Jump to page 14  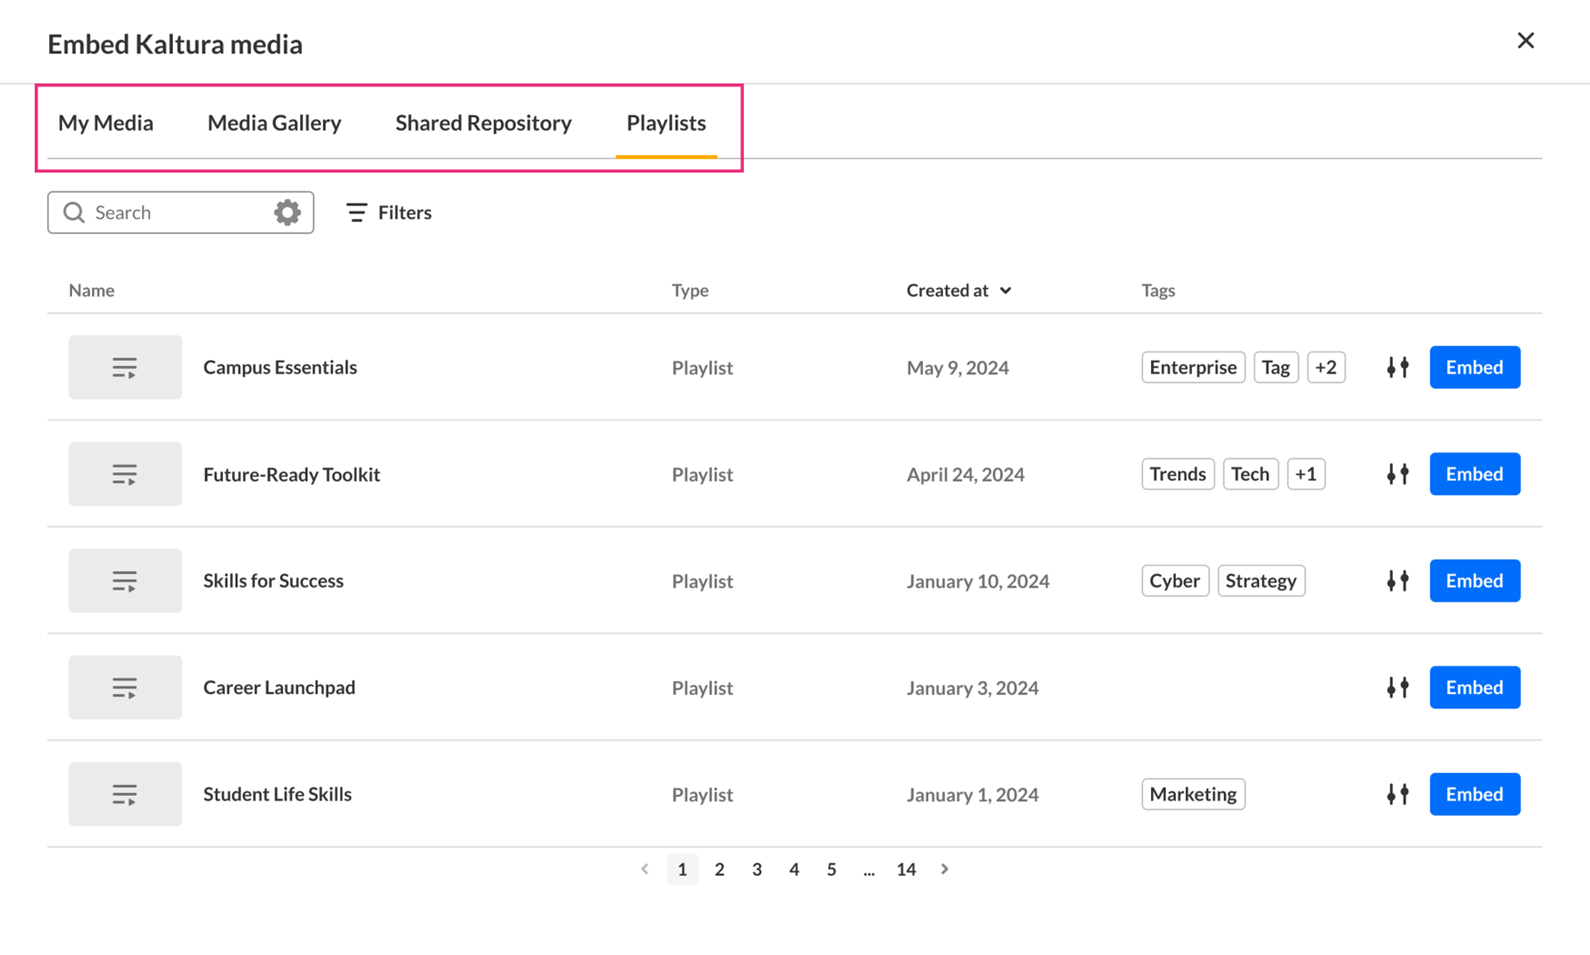coord(906,869)
